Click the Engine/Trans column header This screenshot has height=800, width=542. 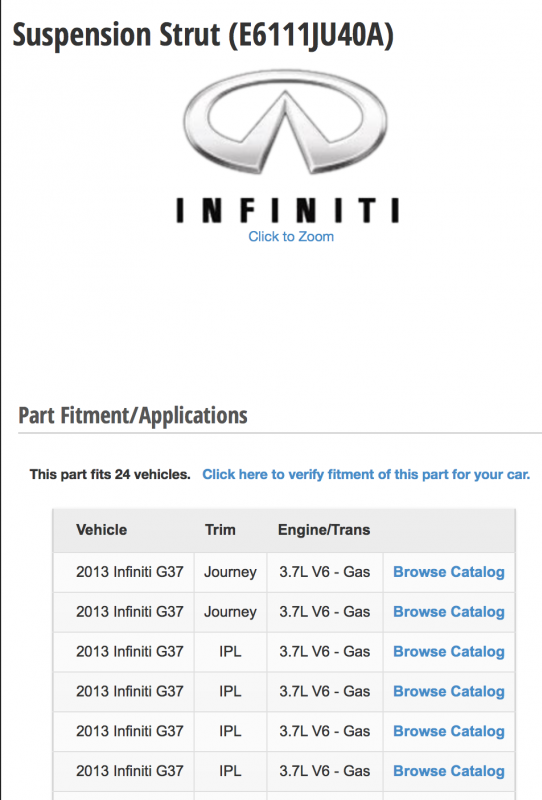point(324,530)
